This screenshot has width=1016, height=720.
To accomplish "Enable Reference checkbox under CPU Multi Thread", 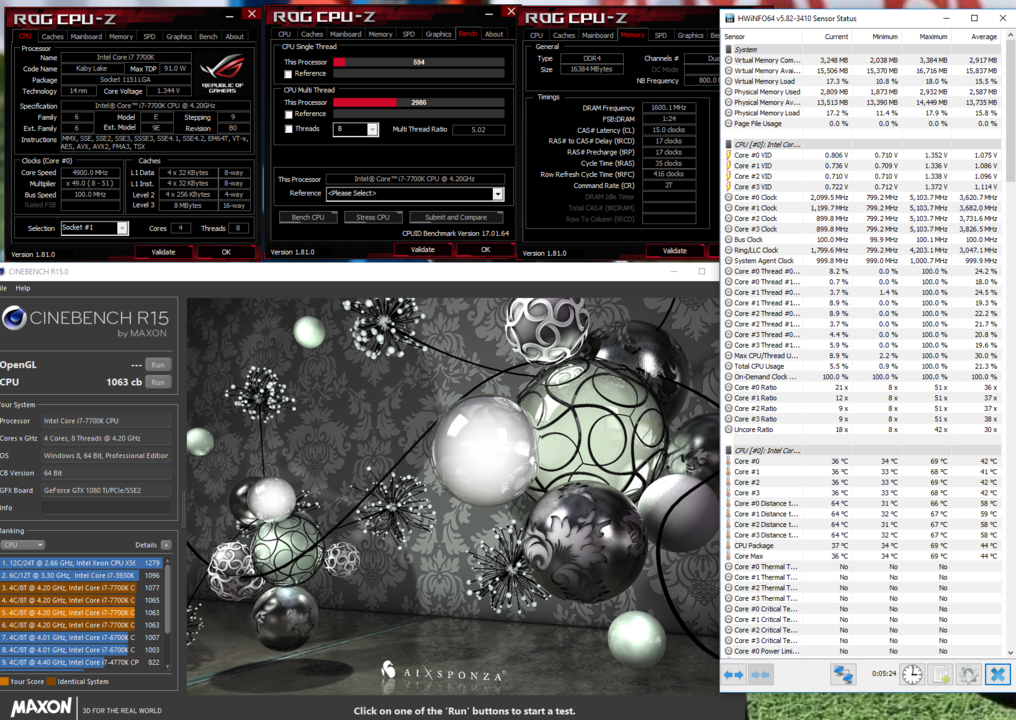I will click(x=288, y=115).
